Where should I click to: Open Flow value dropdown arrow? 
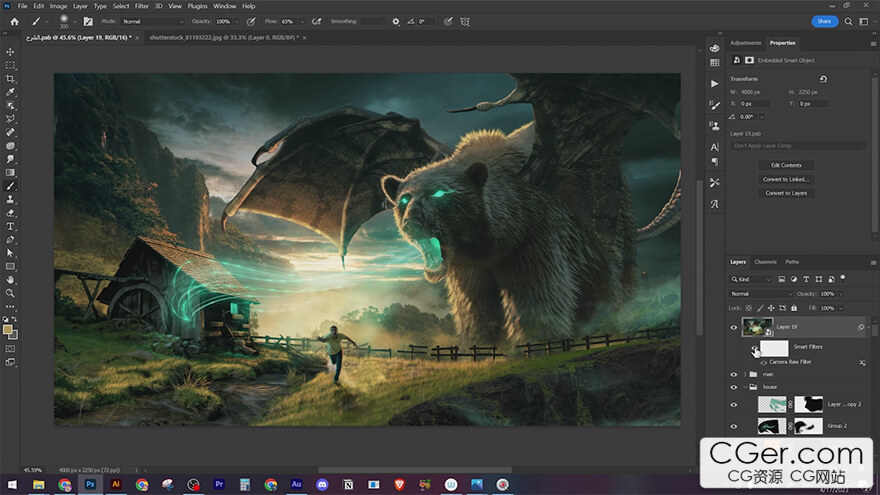[x=302, y=22]
